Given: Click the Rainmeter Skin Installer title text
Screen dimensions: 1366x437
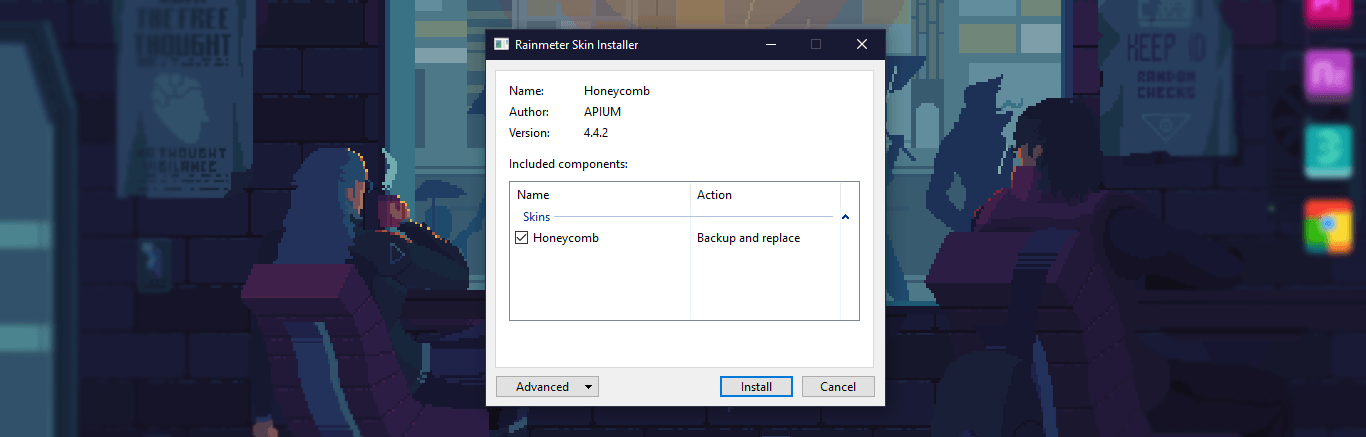Looking at the screenshot, I should [x=576, y=45].
